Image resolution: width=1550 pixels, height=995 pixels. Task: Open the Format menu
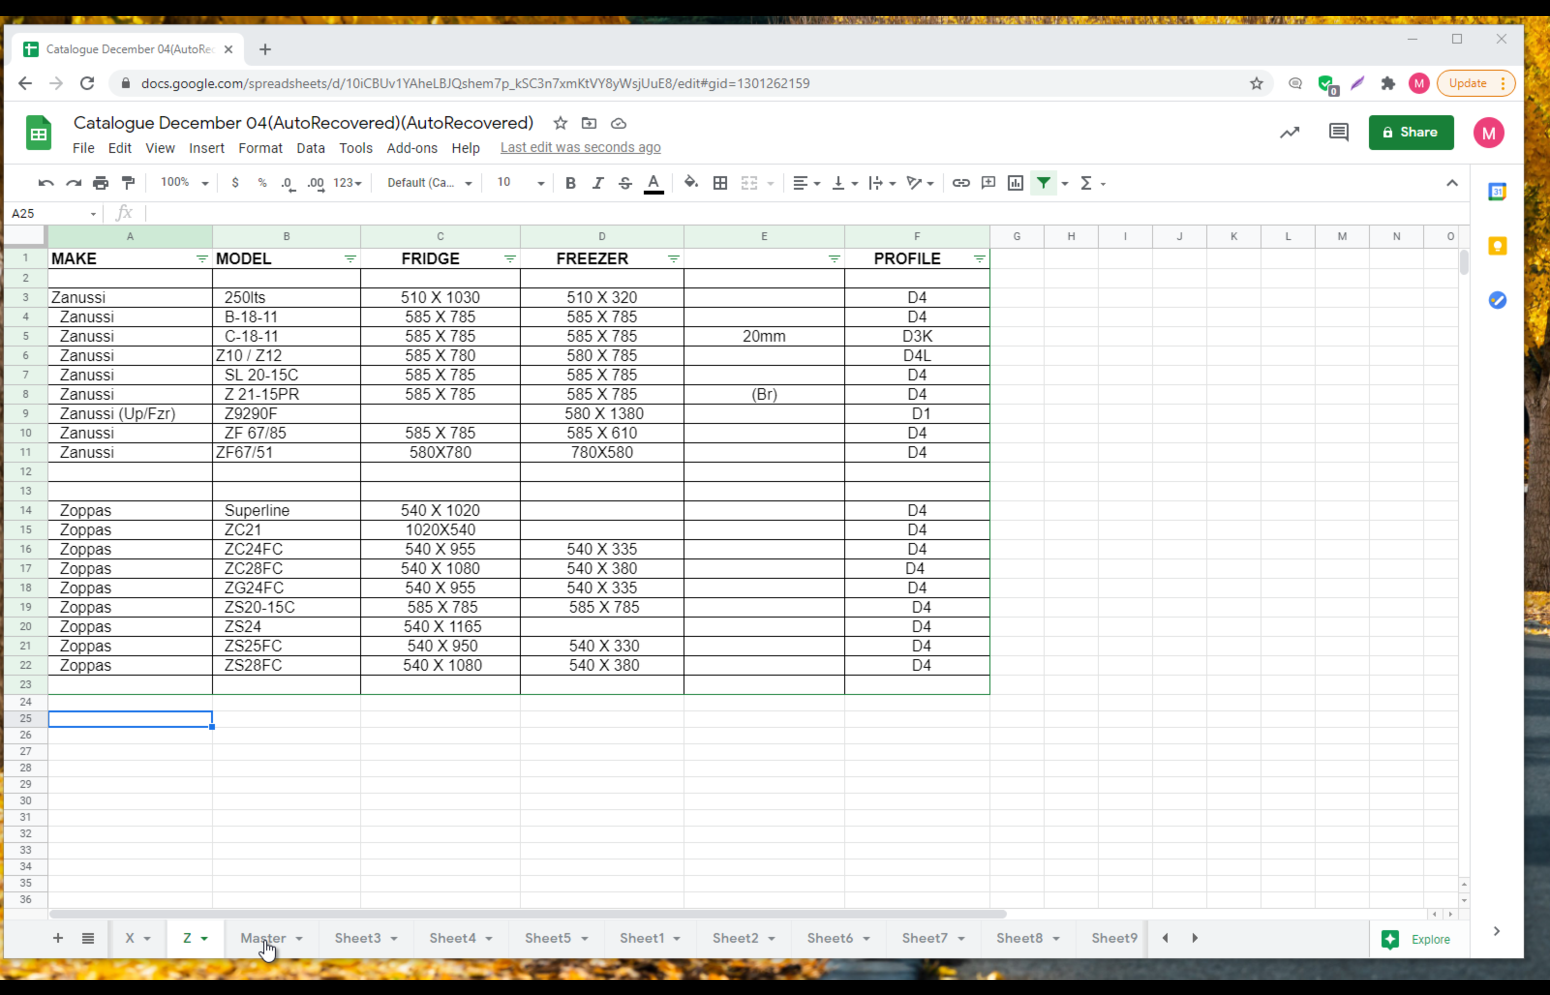point(260,148)
